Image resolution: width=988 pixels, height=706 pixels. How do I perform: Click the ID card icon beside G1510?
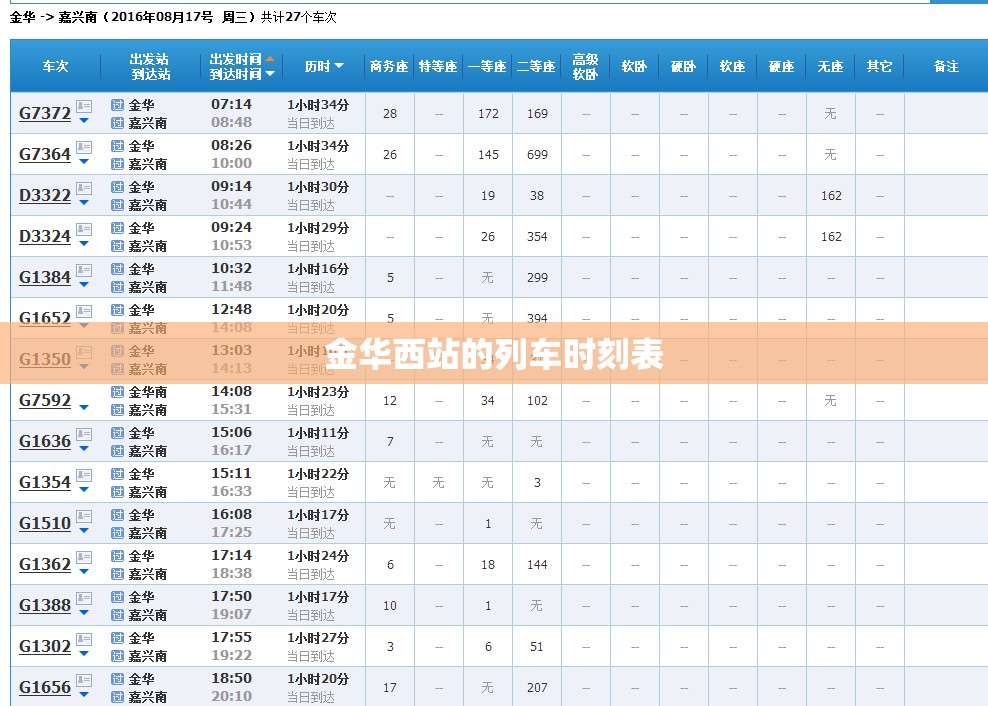(84, 516)
